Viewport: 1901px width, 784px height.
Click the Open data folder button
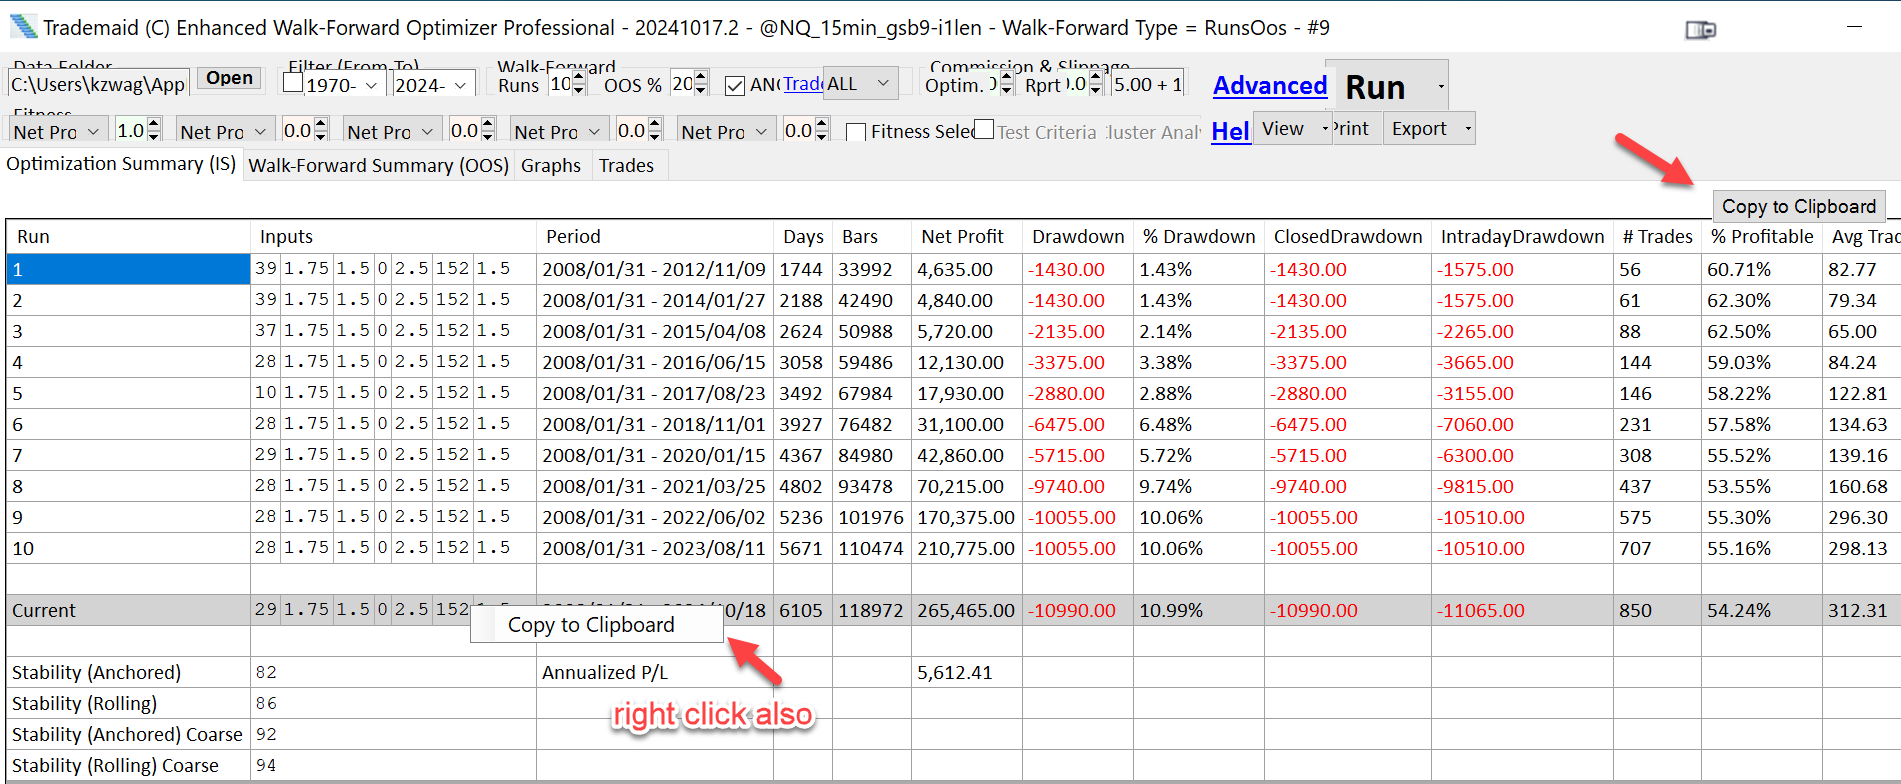[229, 78]
